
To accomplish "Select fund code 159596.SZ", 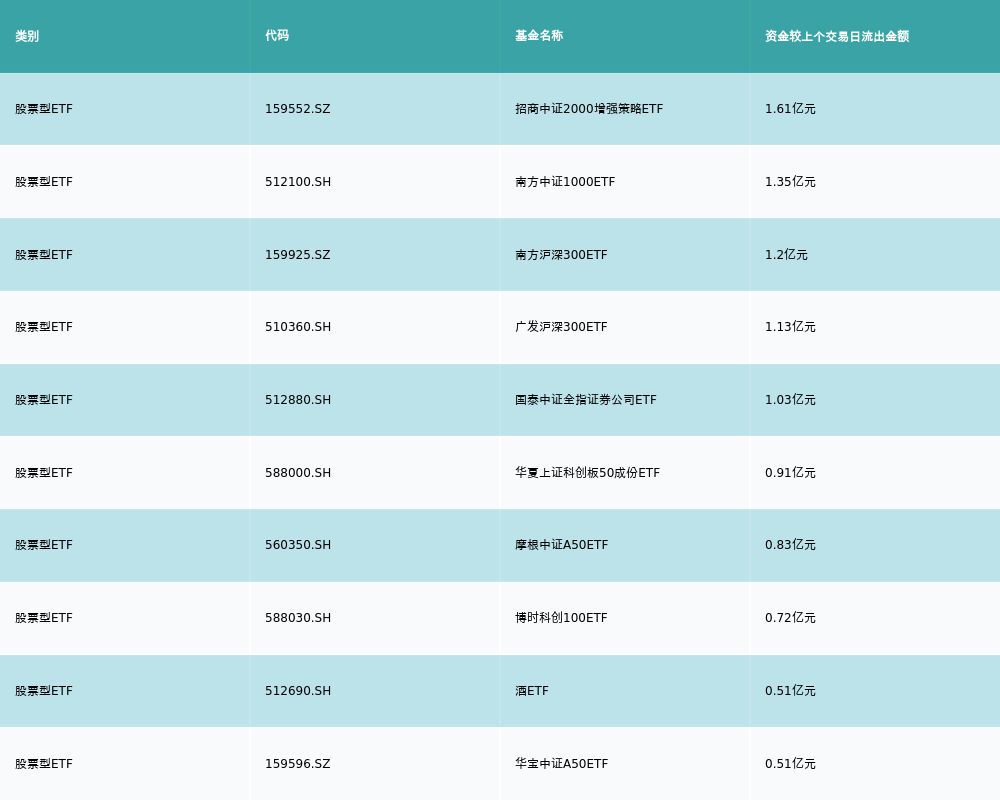I will coord(297,764).
